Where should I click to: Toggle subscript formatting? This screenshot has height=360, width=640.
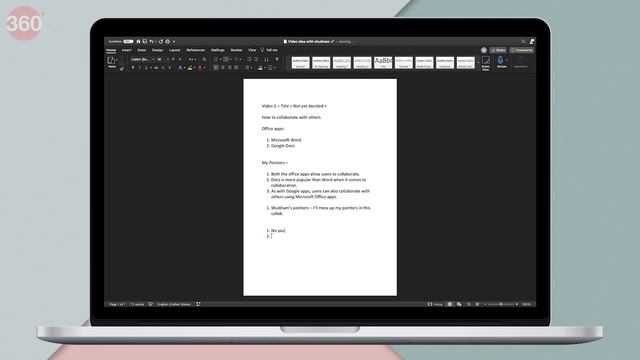(163, 68)
